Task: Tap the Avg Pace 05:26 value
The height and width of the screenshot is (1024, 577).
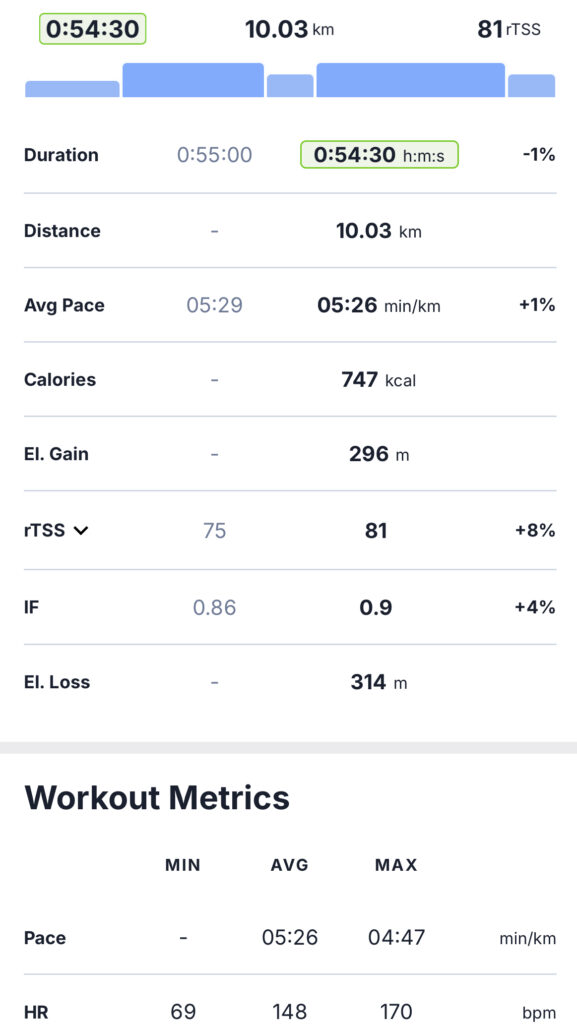Action: click(379, 305)
